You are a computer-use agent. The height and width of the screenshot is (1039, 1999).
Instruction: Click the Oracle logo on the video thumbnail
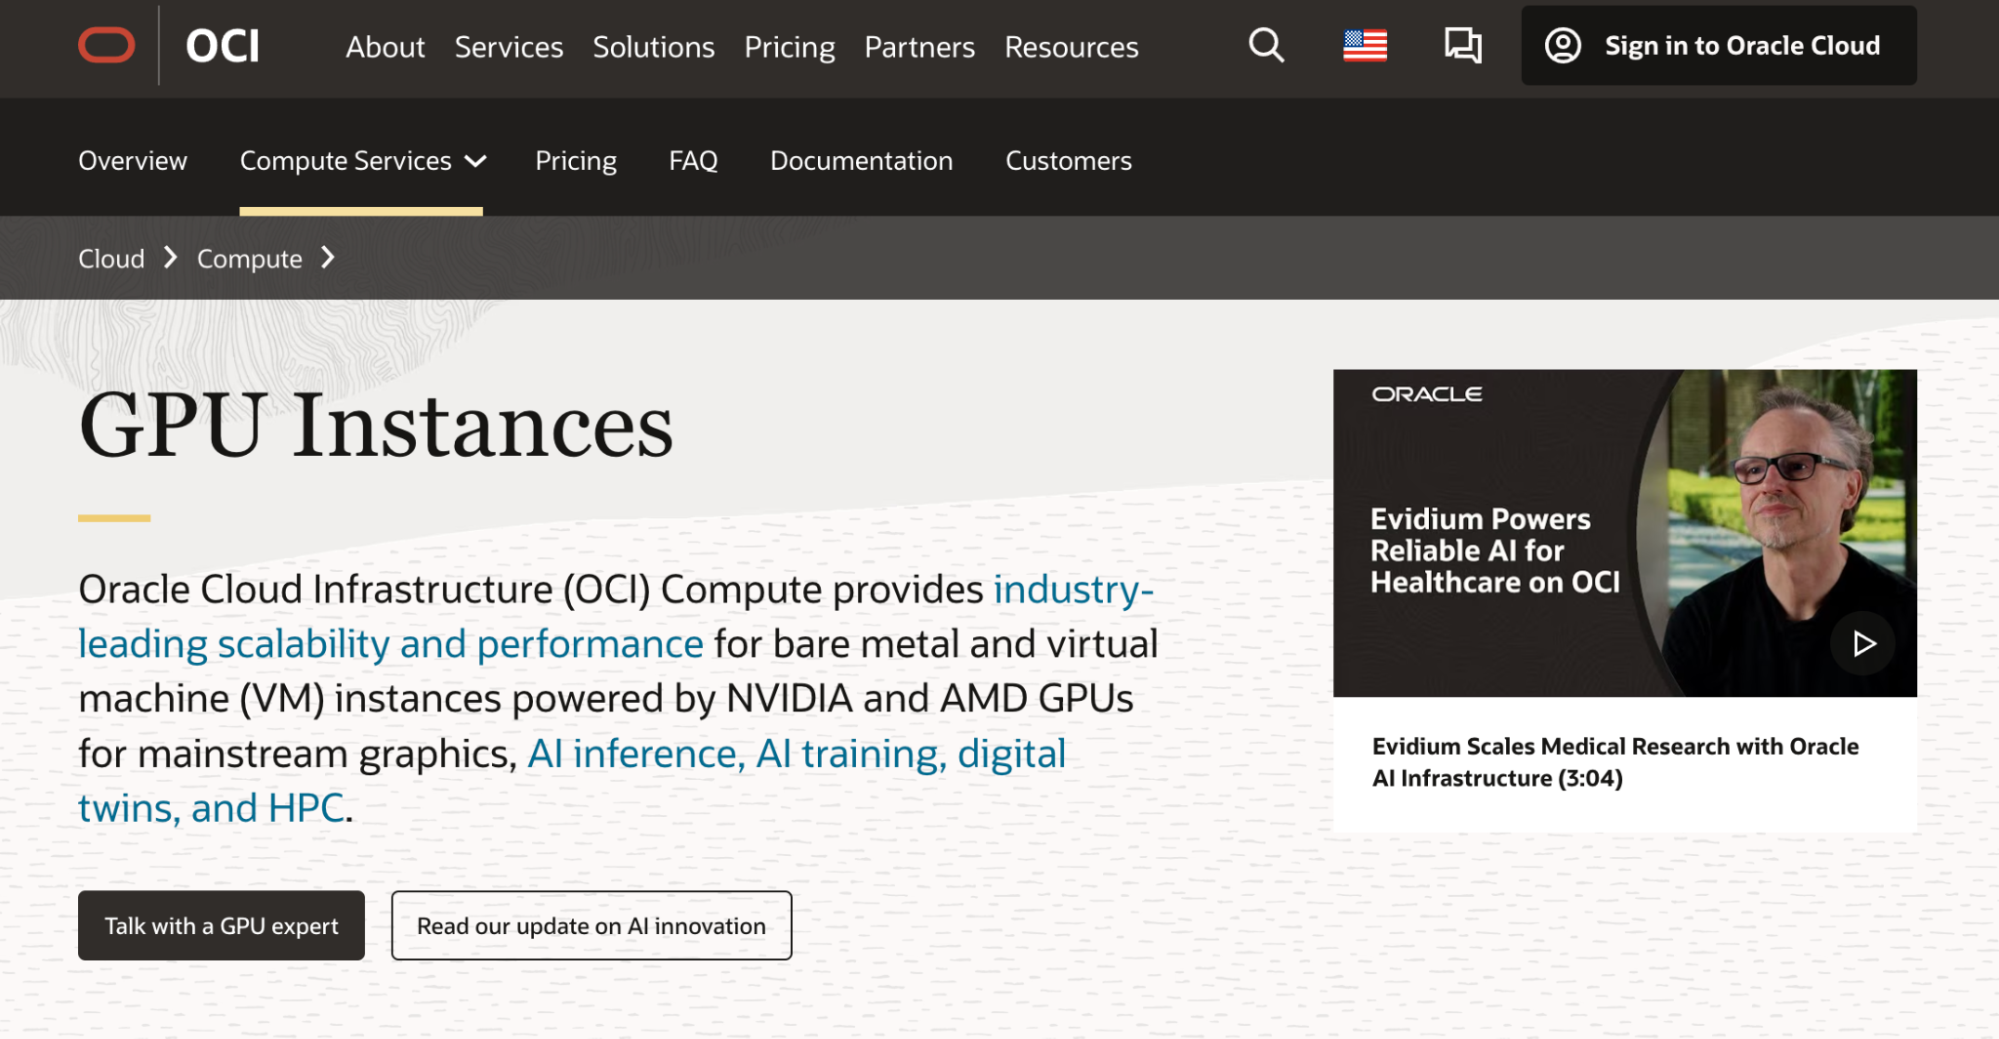tap(1424, 393)
